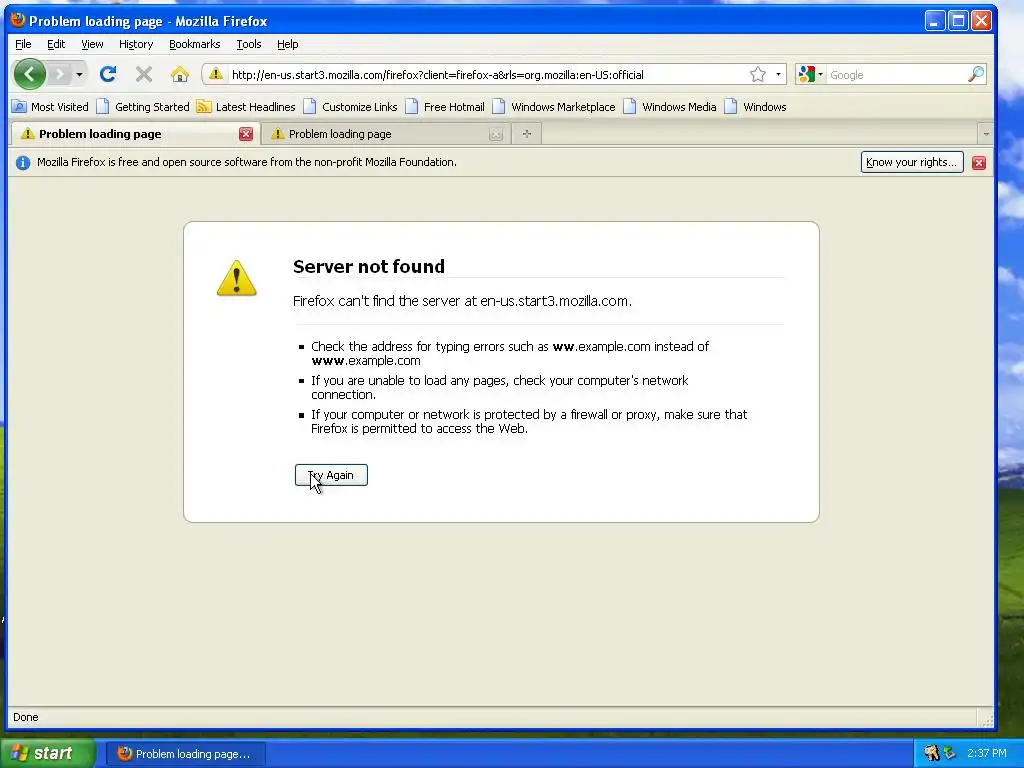Open the Windows Marketplace bookmark
Image resolution: width=1024 pixels, height=768 pixels.
tap(554, 106)
